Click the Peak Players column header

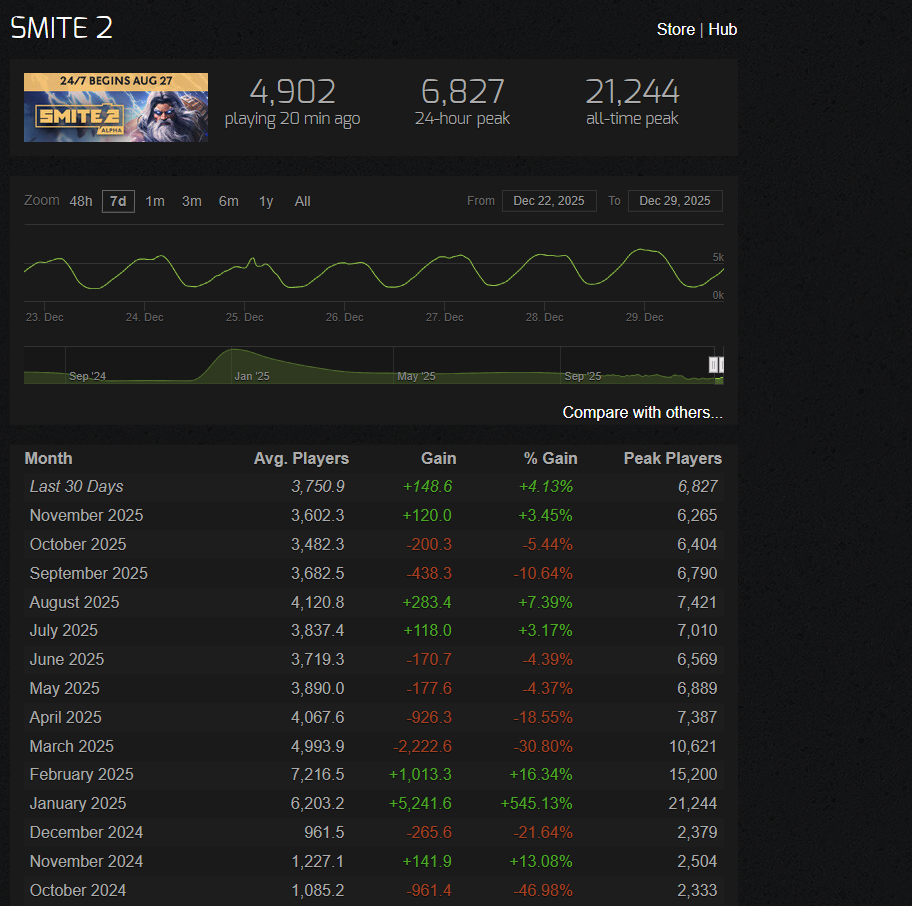pos(672,458)
